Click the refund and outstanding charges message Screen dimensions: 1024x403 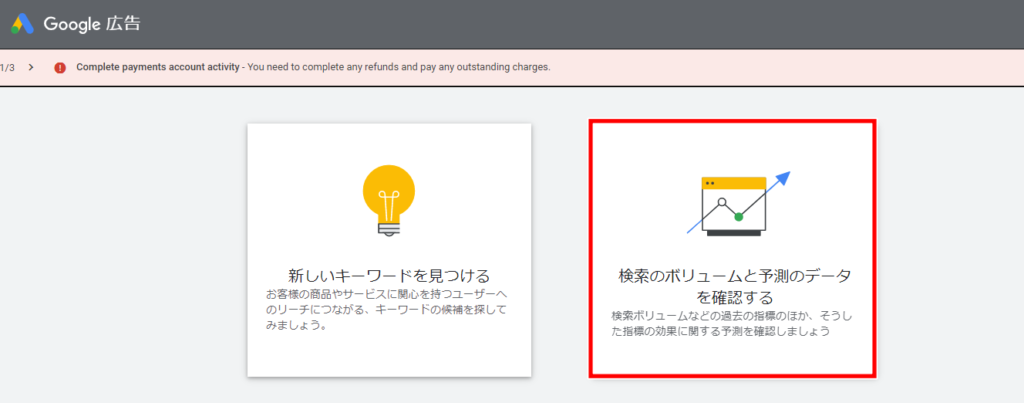[x=398, y=67]
